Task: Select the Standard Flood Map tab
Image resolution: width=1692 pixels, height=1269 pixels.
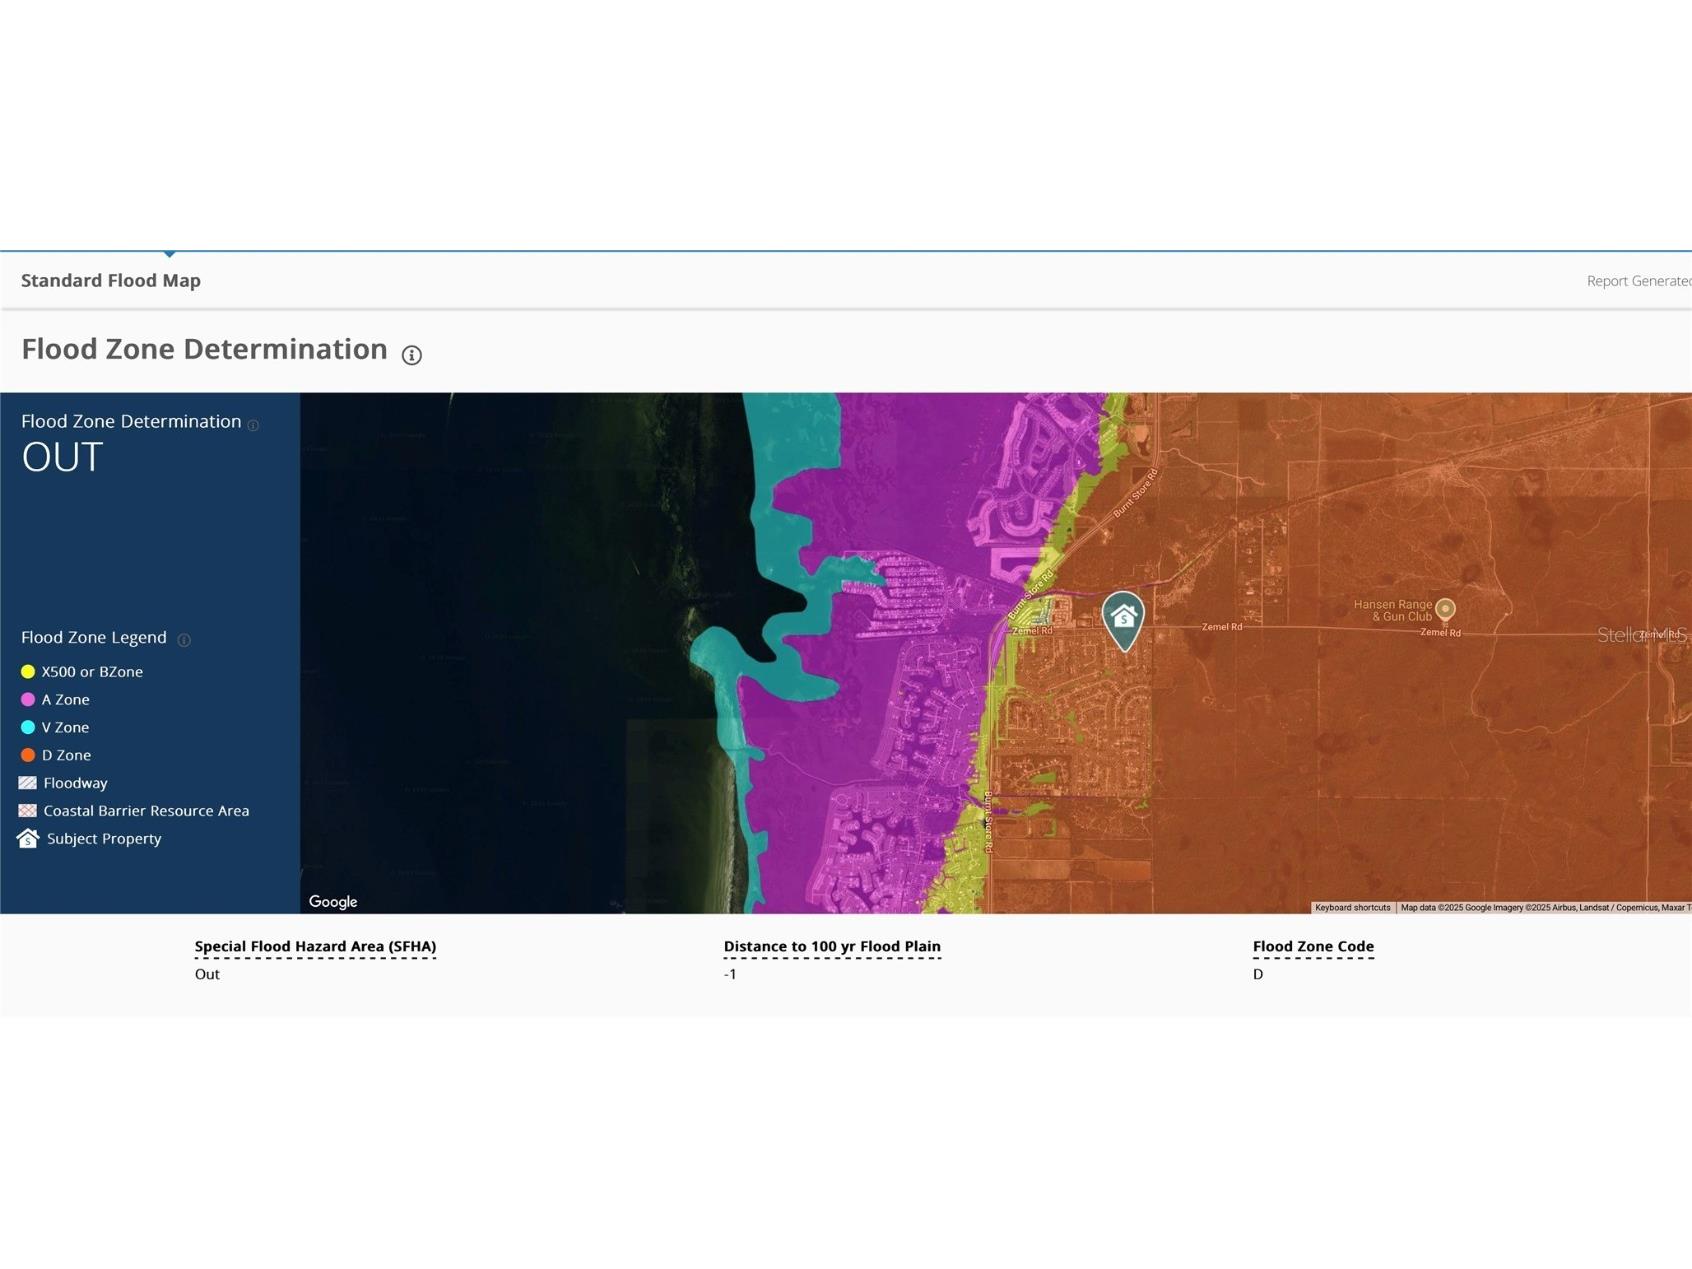Action: tap(111, 281)
